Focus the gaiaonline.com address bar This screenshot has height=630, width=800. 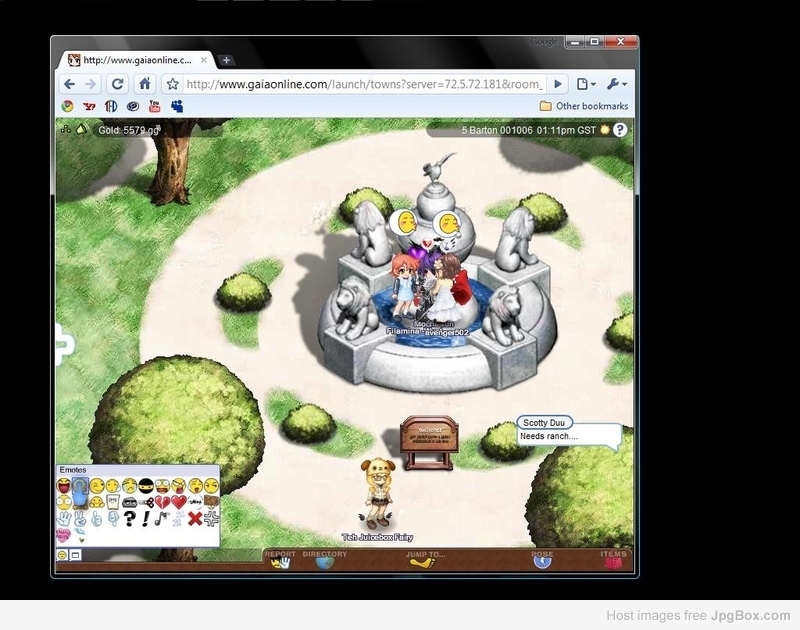364,84
